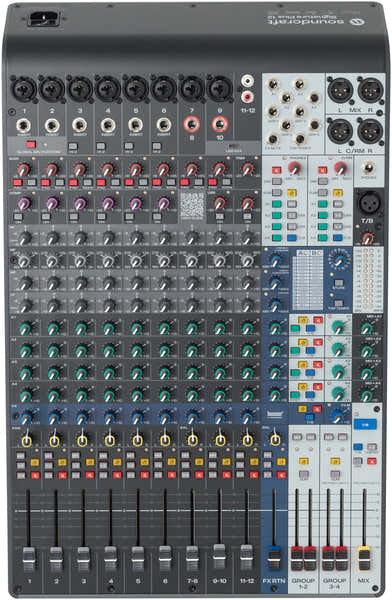Mute channel 6 with its red mute button

click(172, 475)
